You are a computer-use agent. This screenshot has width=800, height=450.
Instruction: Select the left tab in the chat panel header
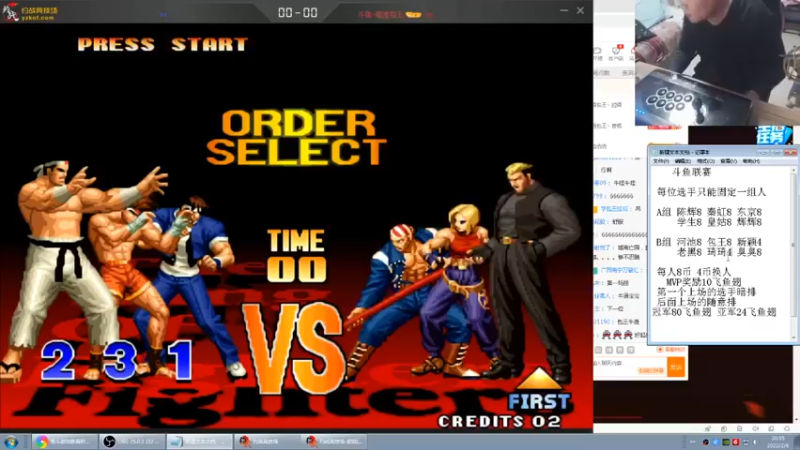[x=602, y=73]
